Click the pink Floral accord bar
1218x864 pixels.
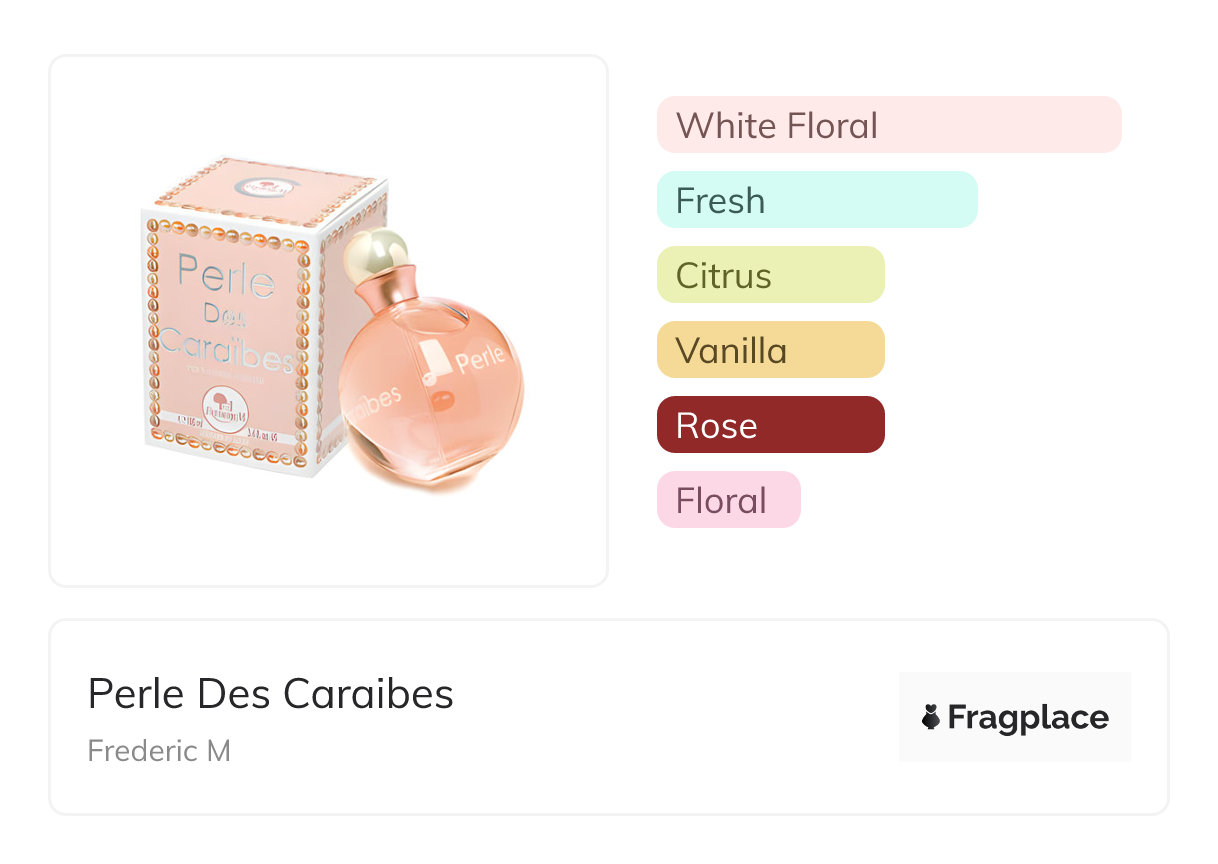coord(728,500)
